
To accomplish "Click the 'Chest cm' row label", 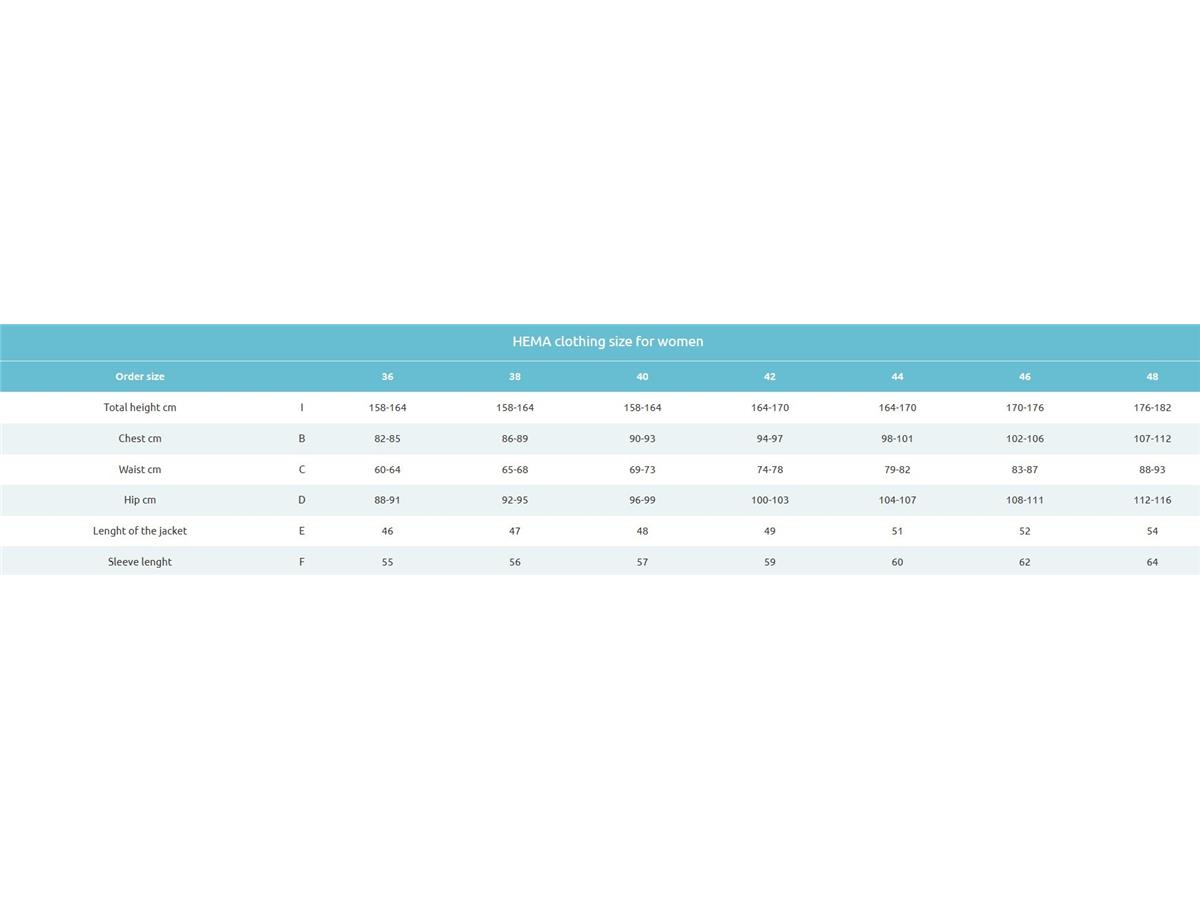I will pyautogui.click(x=140, y=439).
